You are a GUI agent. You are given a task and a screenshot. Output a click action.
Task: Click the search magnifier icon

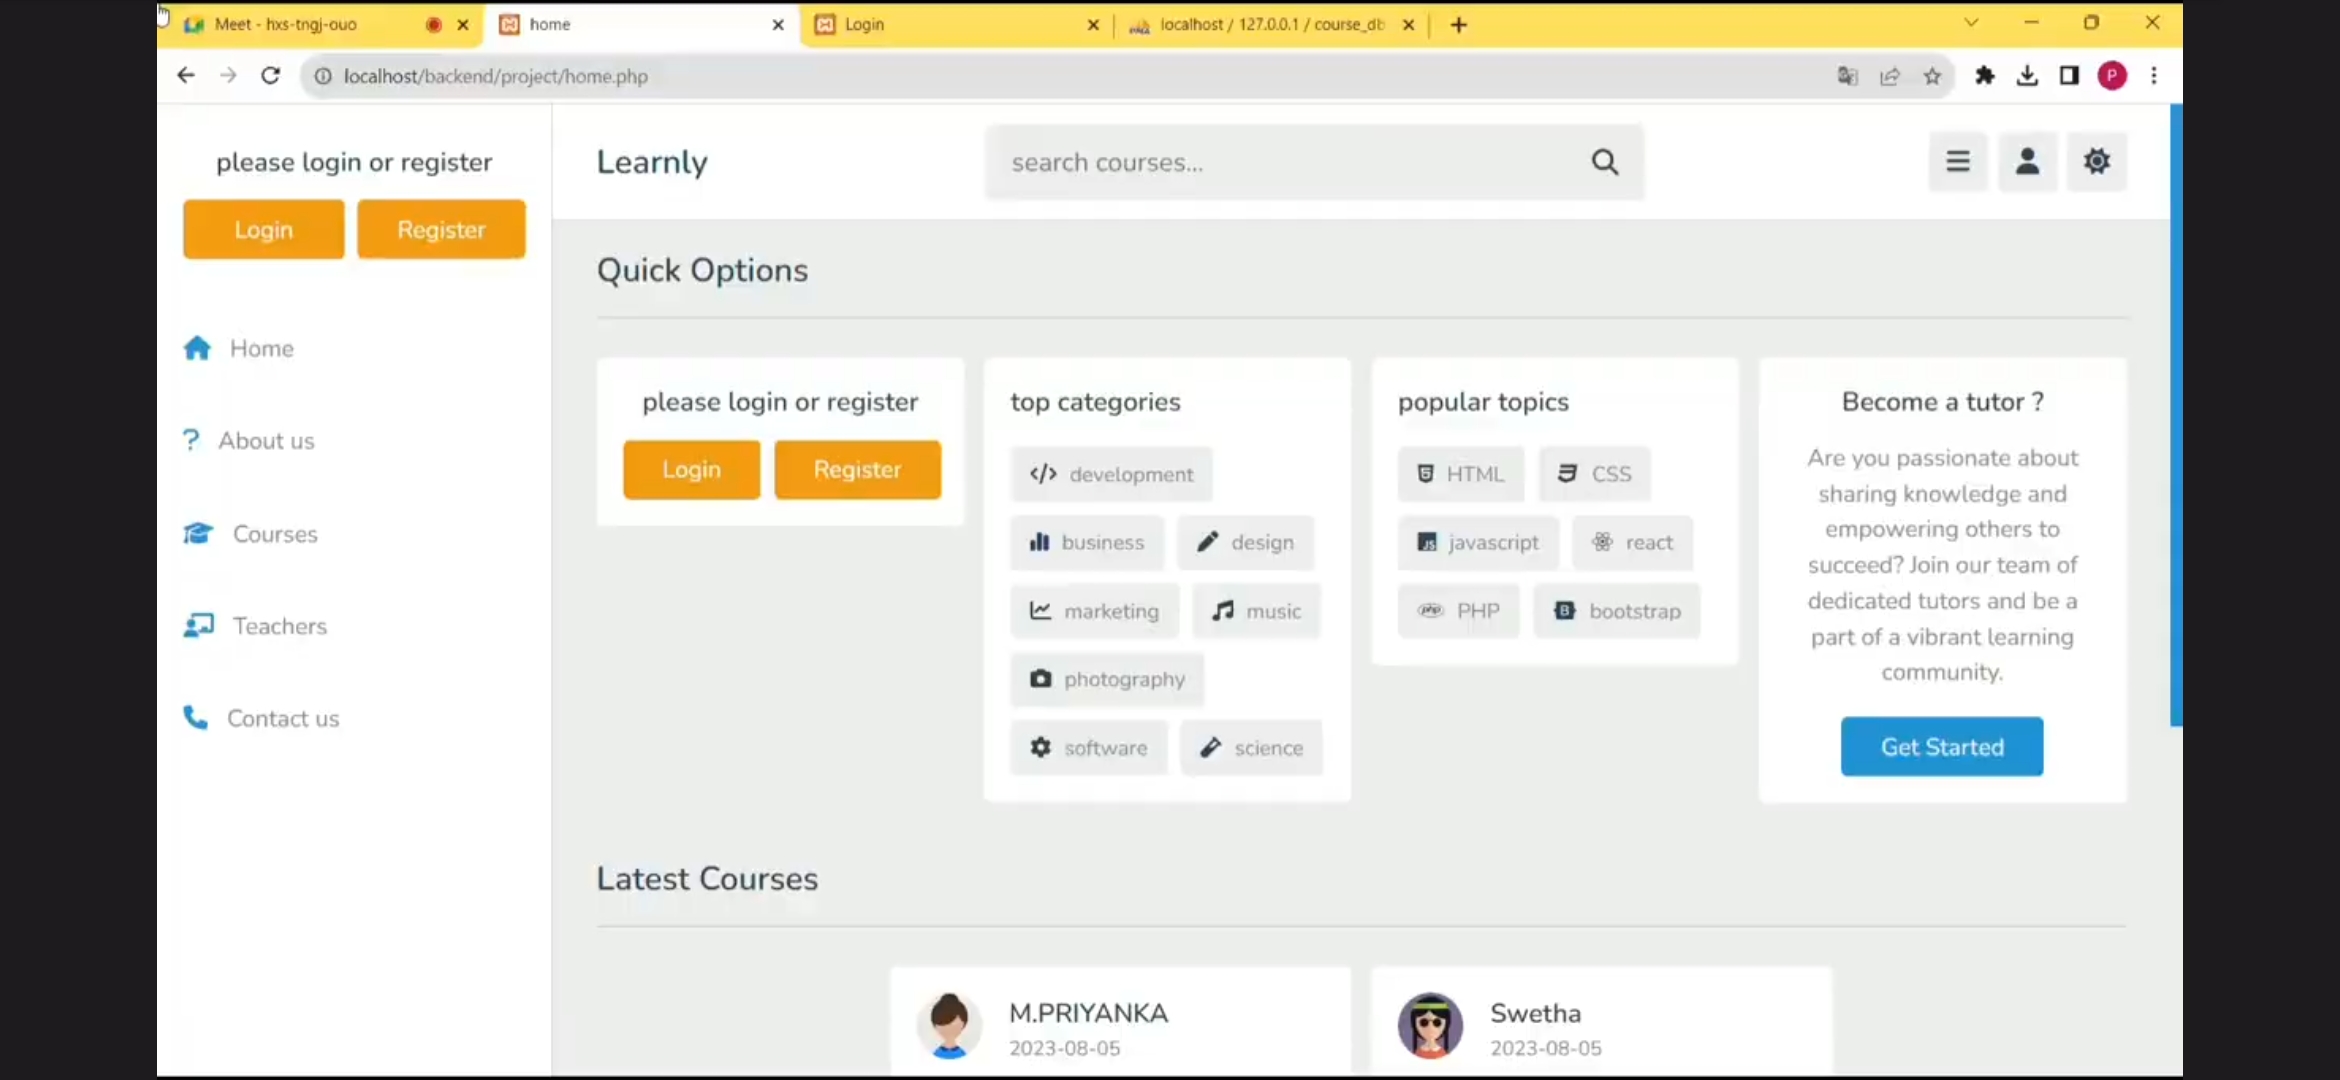click(x=1604, y=162)
